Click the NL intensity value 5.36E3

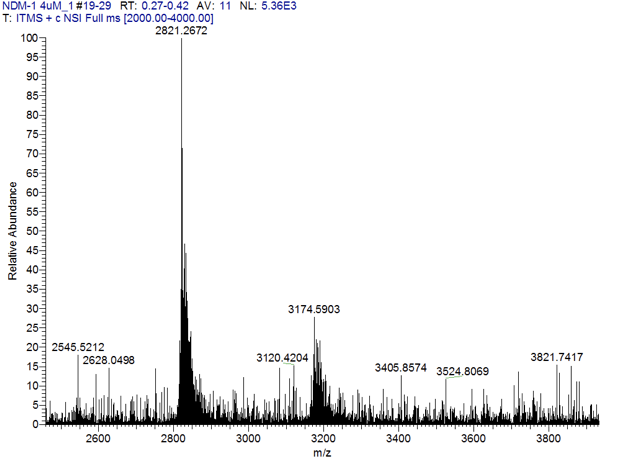tap(279, 6)
